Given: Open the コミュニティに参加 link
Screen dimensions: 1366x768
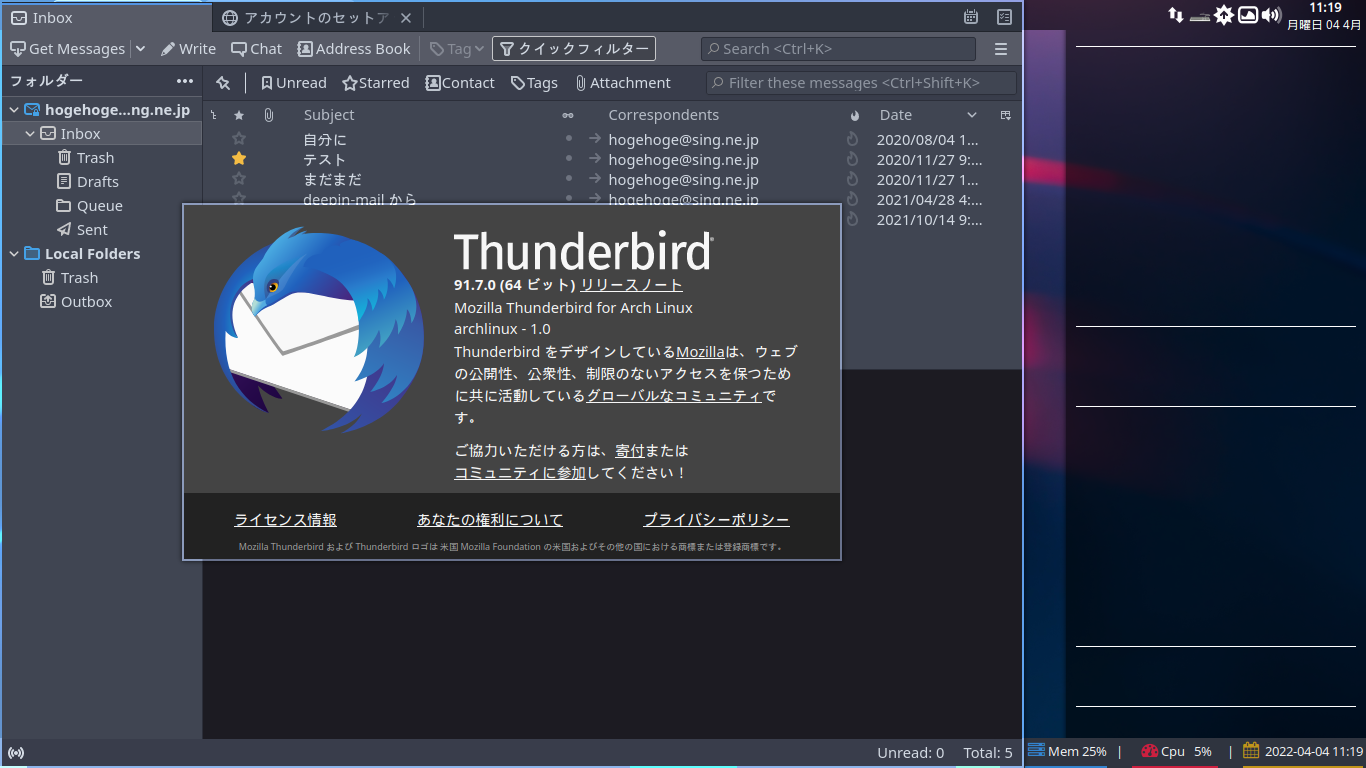Looking at the screenshot, I should click(520, 473).
